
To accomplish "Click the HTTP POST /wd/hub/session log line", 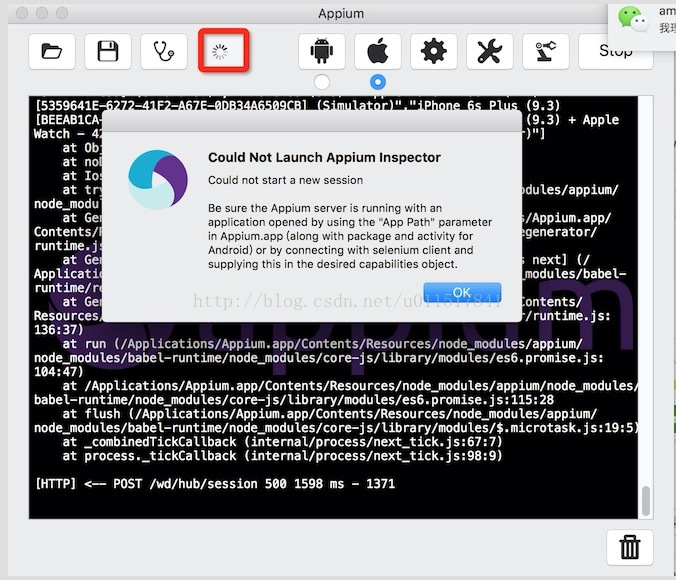I will pos(215,484).
